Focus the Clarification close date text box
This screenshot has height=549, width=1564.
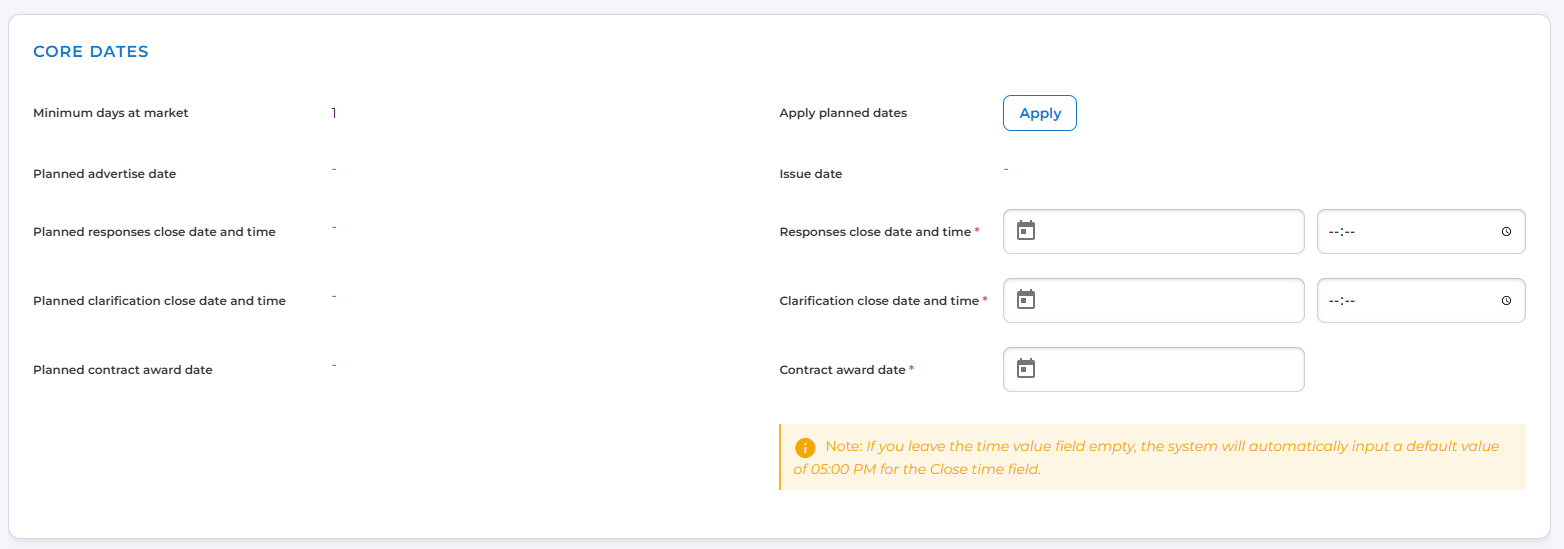click(1165, 300)
